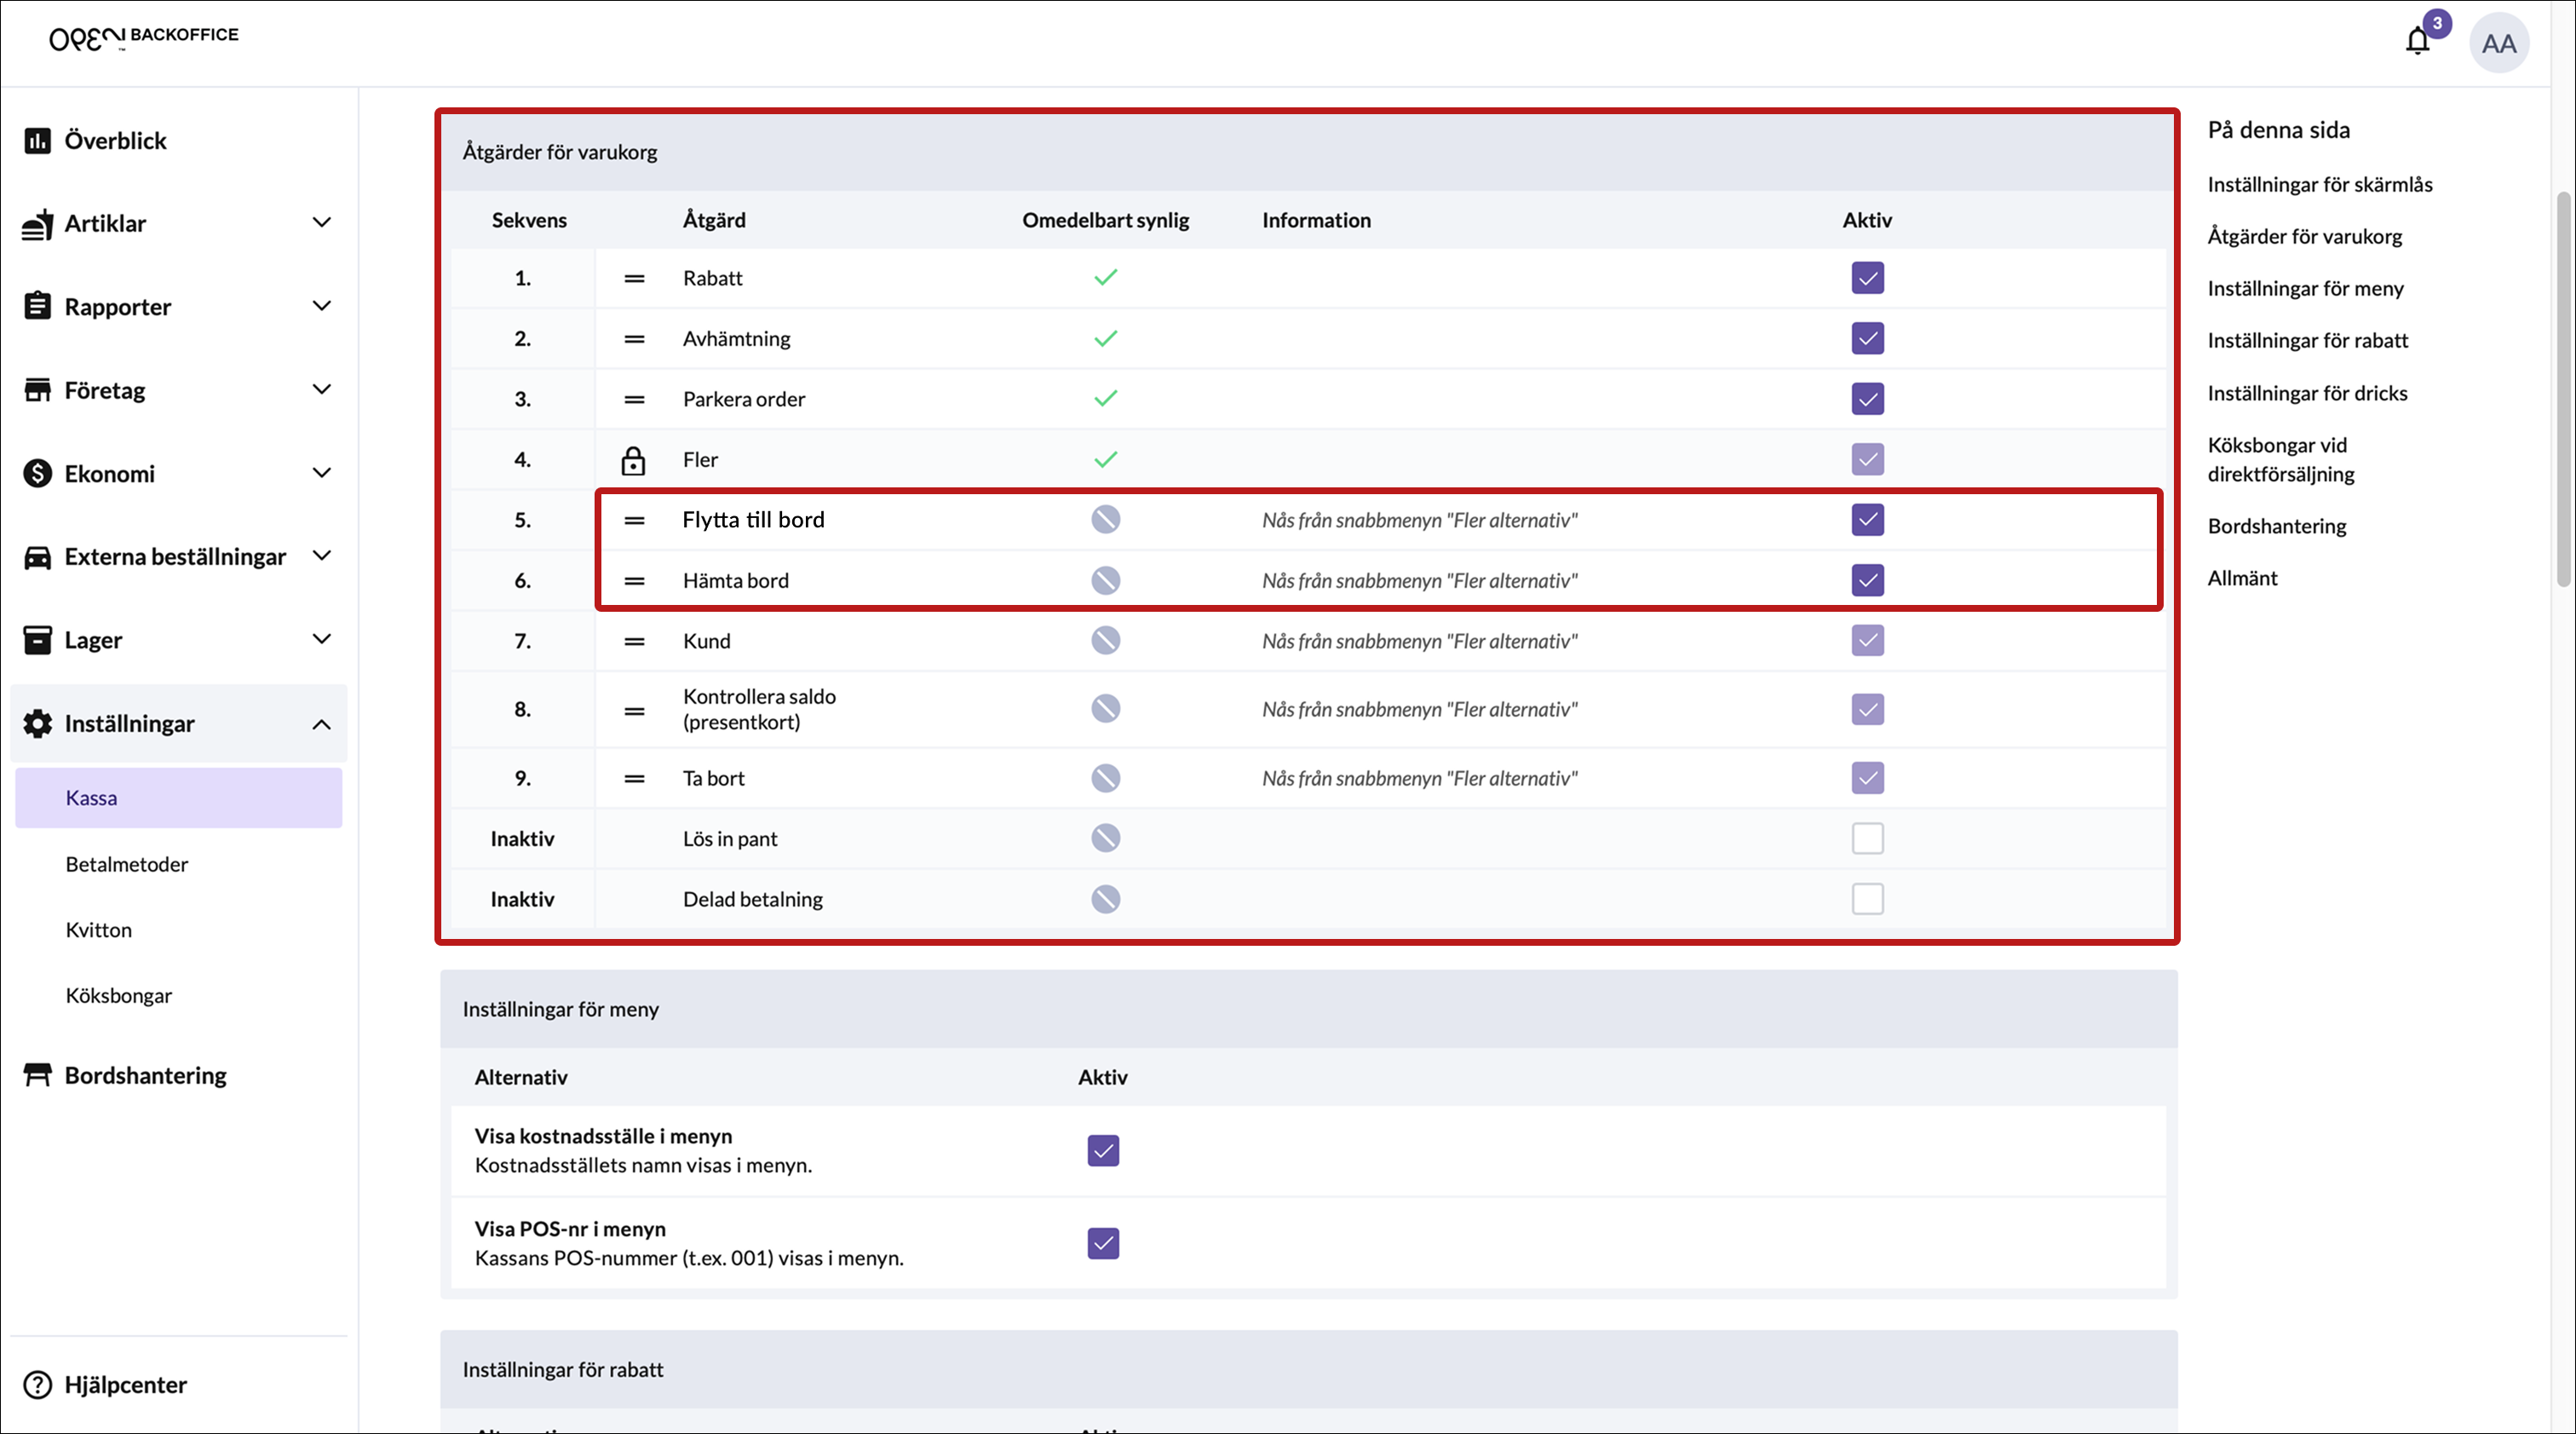Image resolution: width=2576 pixels, height=1434 pixels.
Task: Jump to Inställningar för dricks section
Action: [x=2307, y=393]
